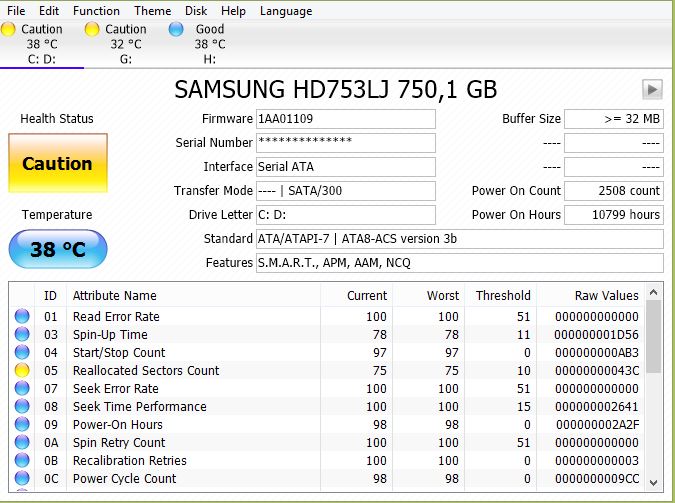The image size is (675, 503).
Task: Select the Power-On Hours attribute name
Action: point(118,425)
